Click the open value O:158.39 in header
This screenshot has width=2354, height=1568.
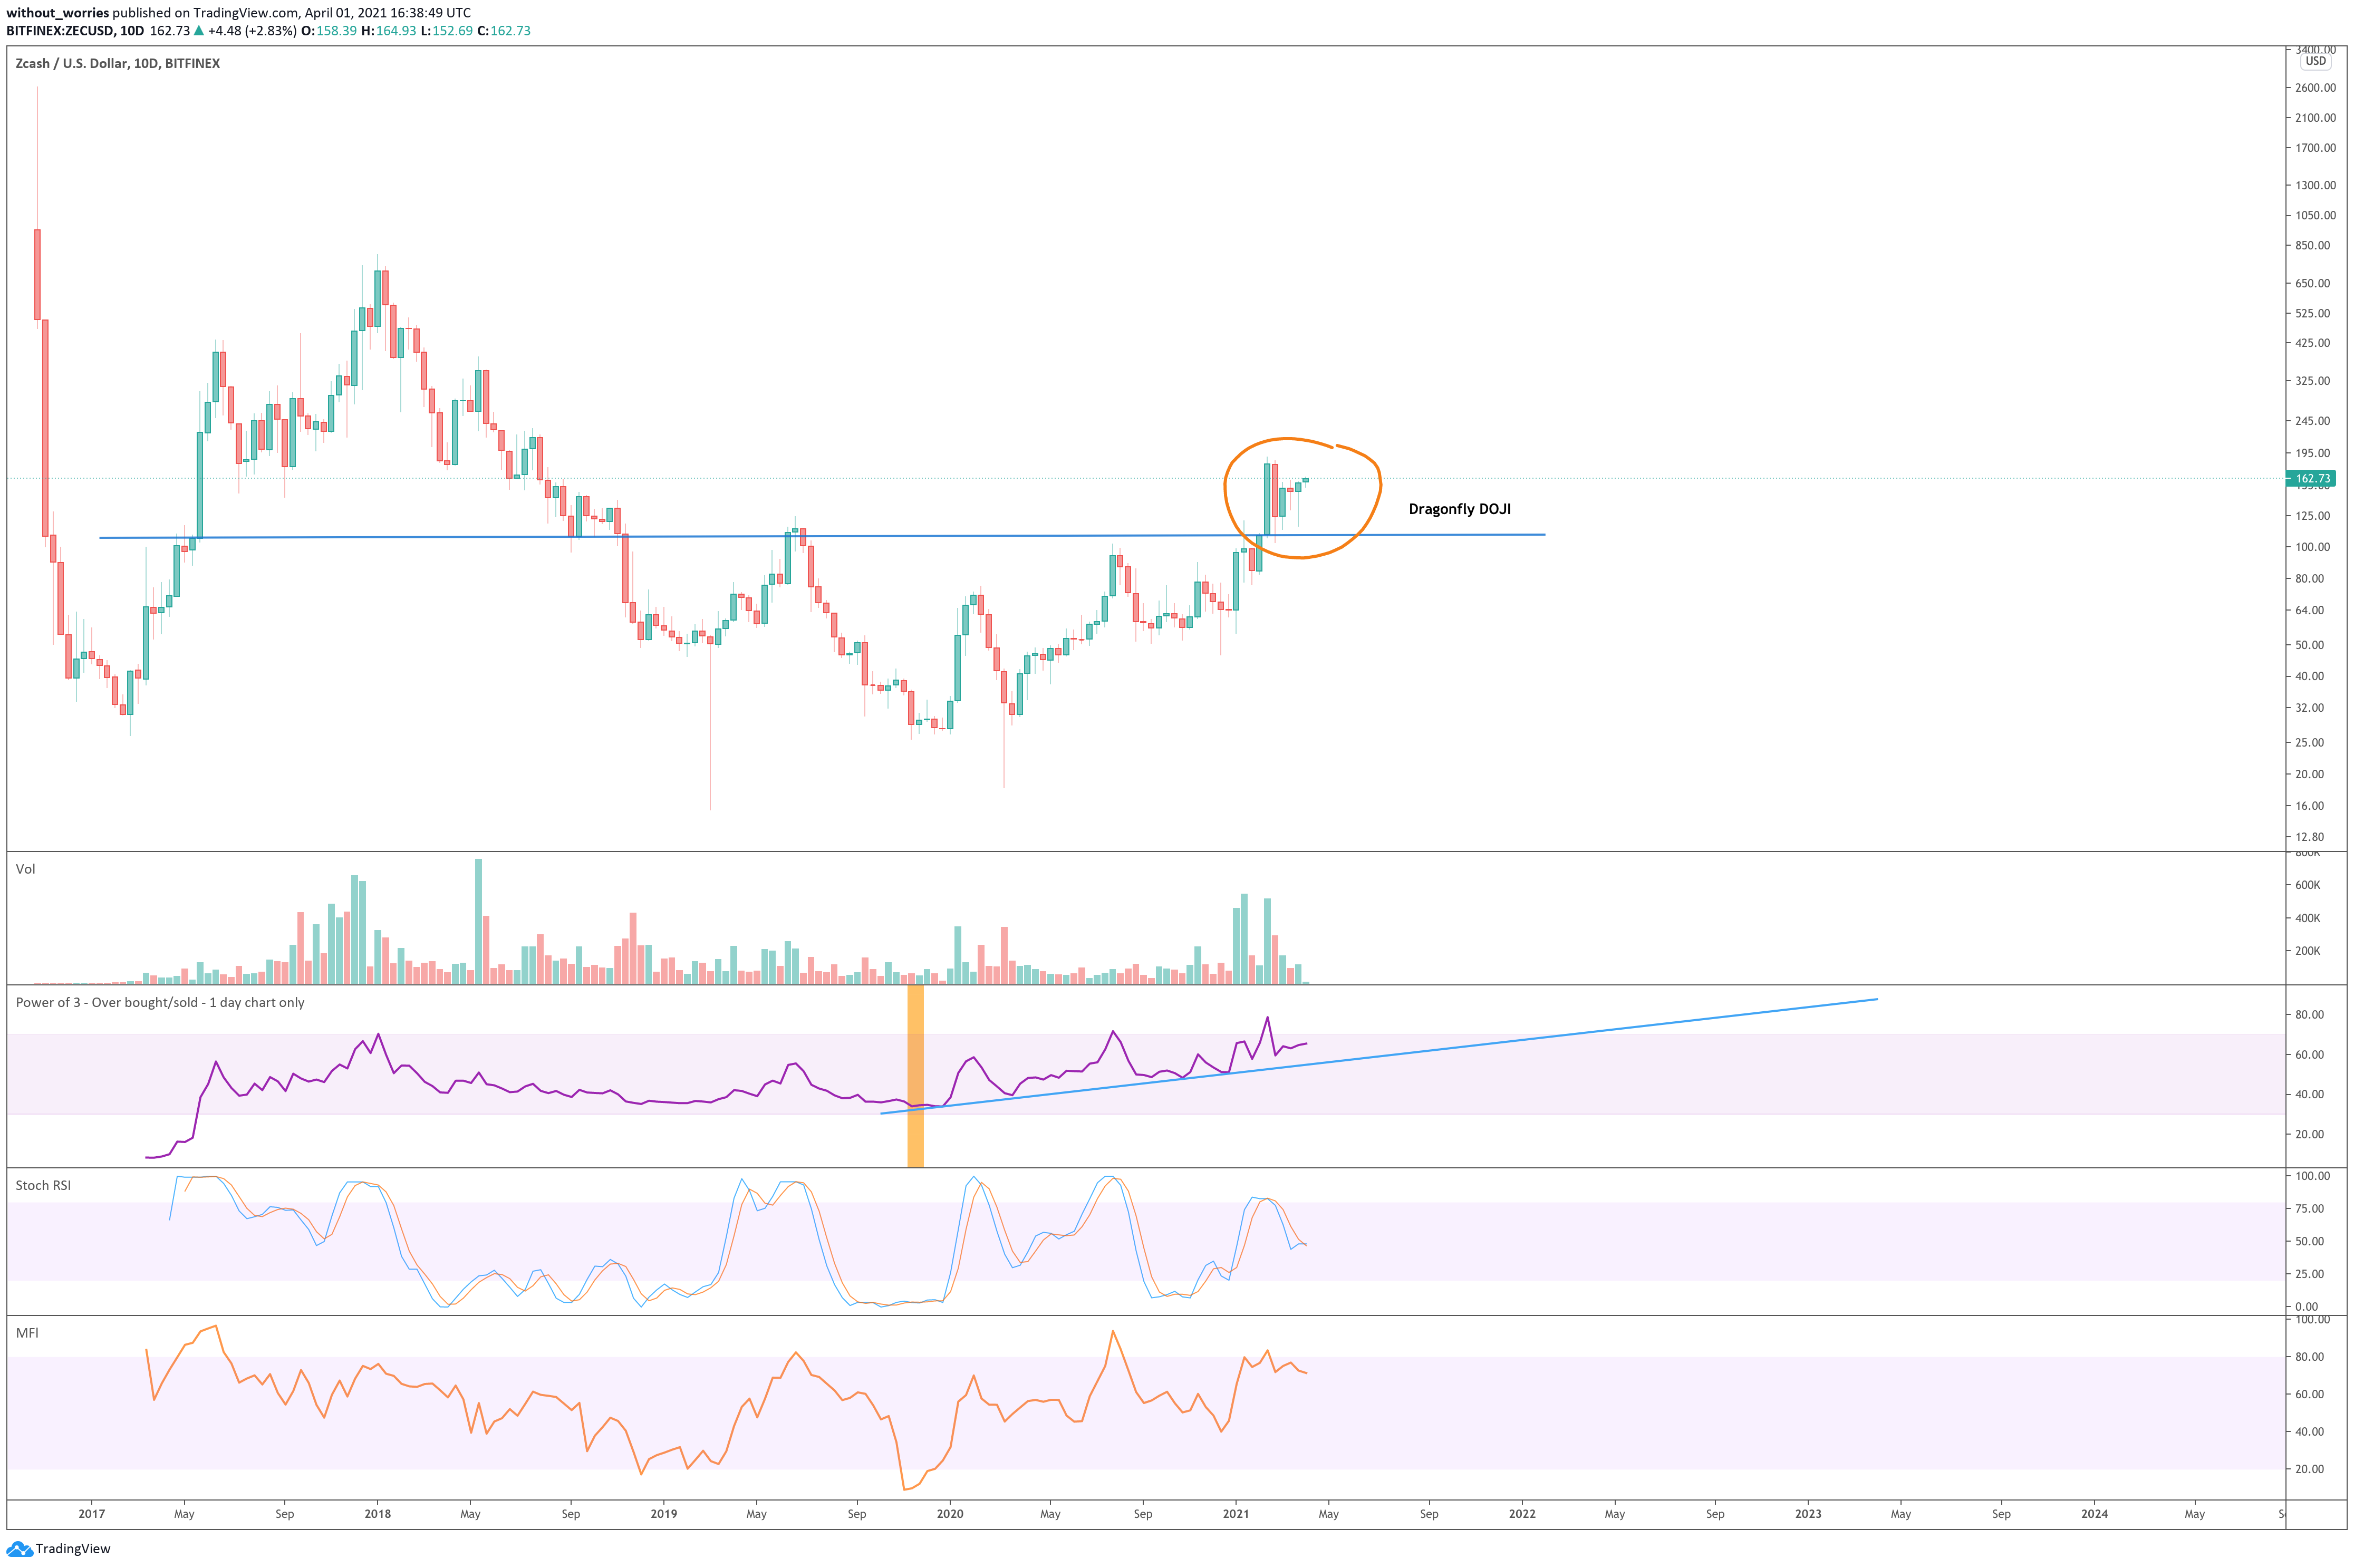329,31
